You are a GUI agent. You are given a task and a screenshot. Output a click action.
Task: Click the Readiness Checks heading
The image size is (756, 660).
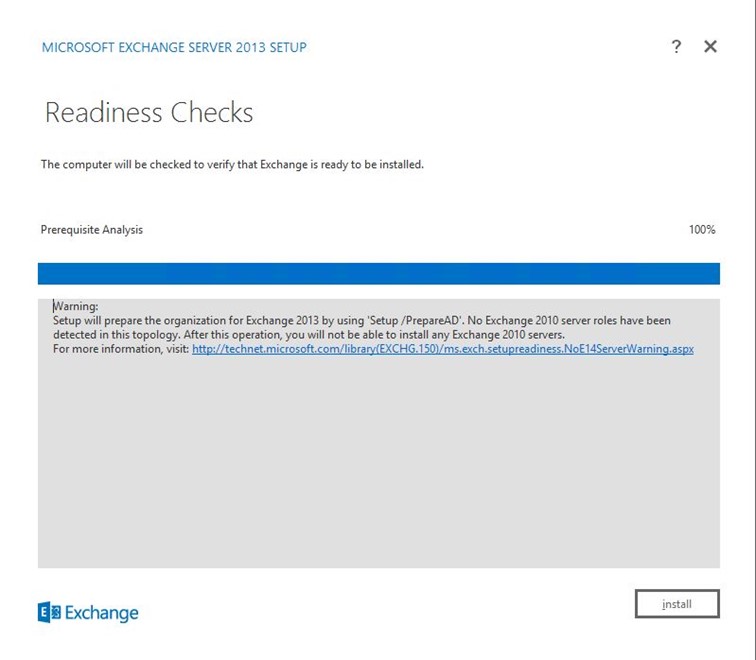pos(149,112)
